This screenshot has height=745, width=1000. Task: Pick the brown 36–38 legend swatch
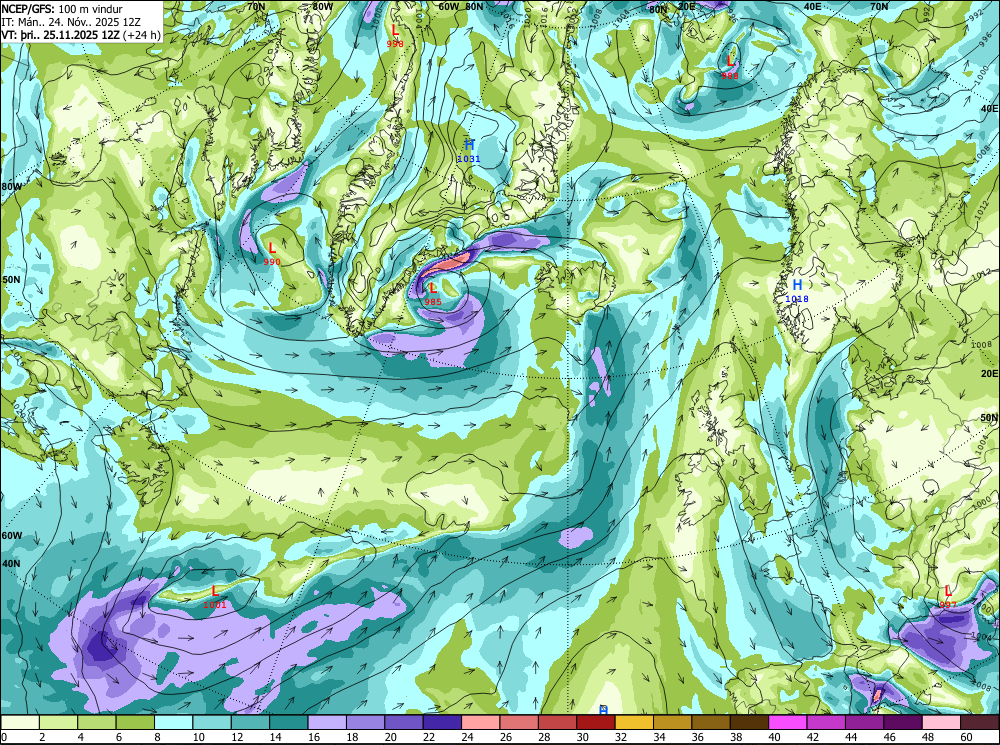tap(710, 722)
